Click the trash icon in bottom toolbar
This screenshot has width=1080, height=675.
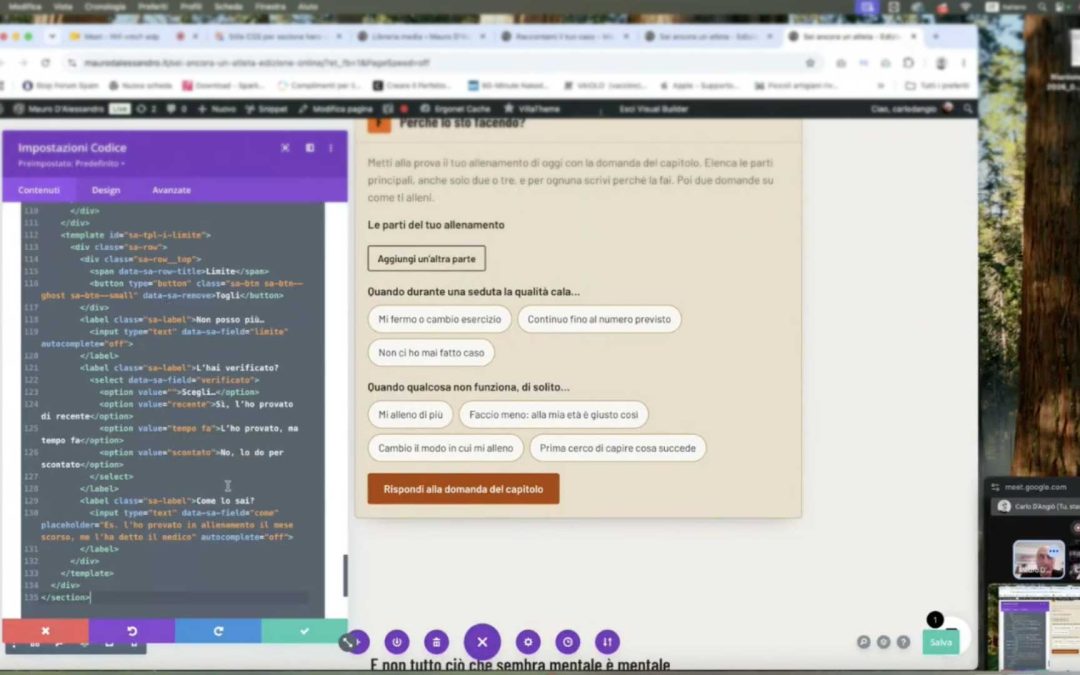(x=436, y=642)
